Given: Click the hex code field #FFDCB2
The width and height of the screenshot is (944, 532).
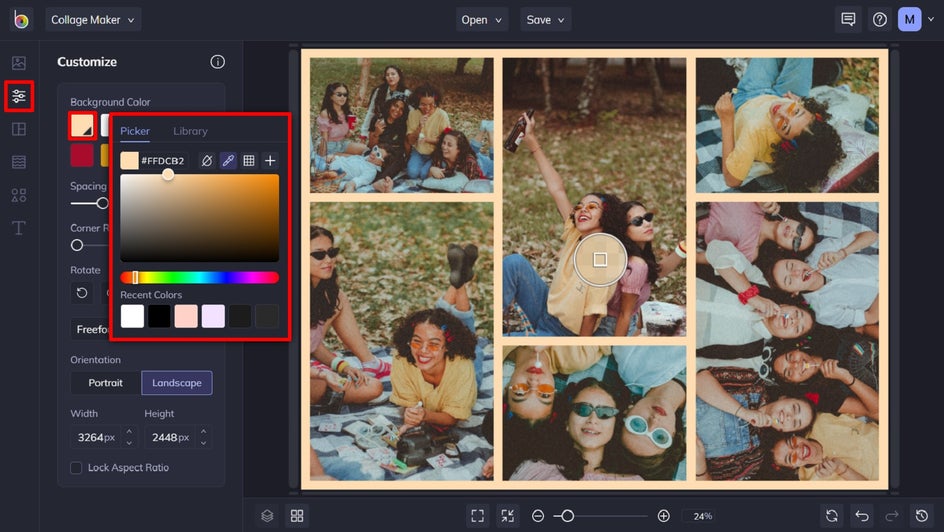Looking at the screenshot, I should (x=163, y=161).
